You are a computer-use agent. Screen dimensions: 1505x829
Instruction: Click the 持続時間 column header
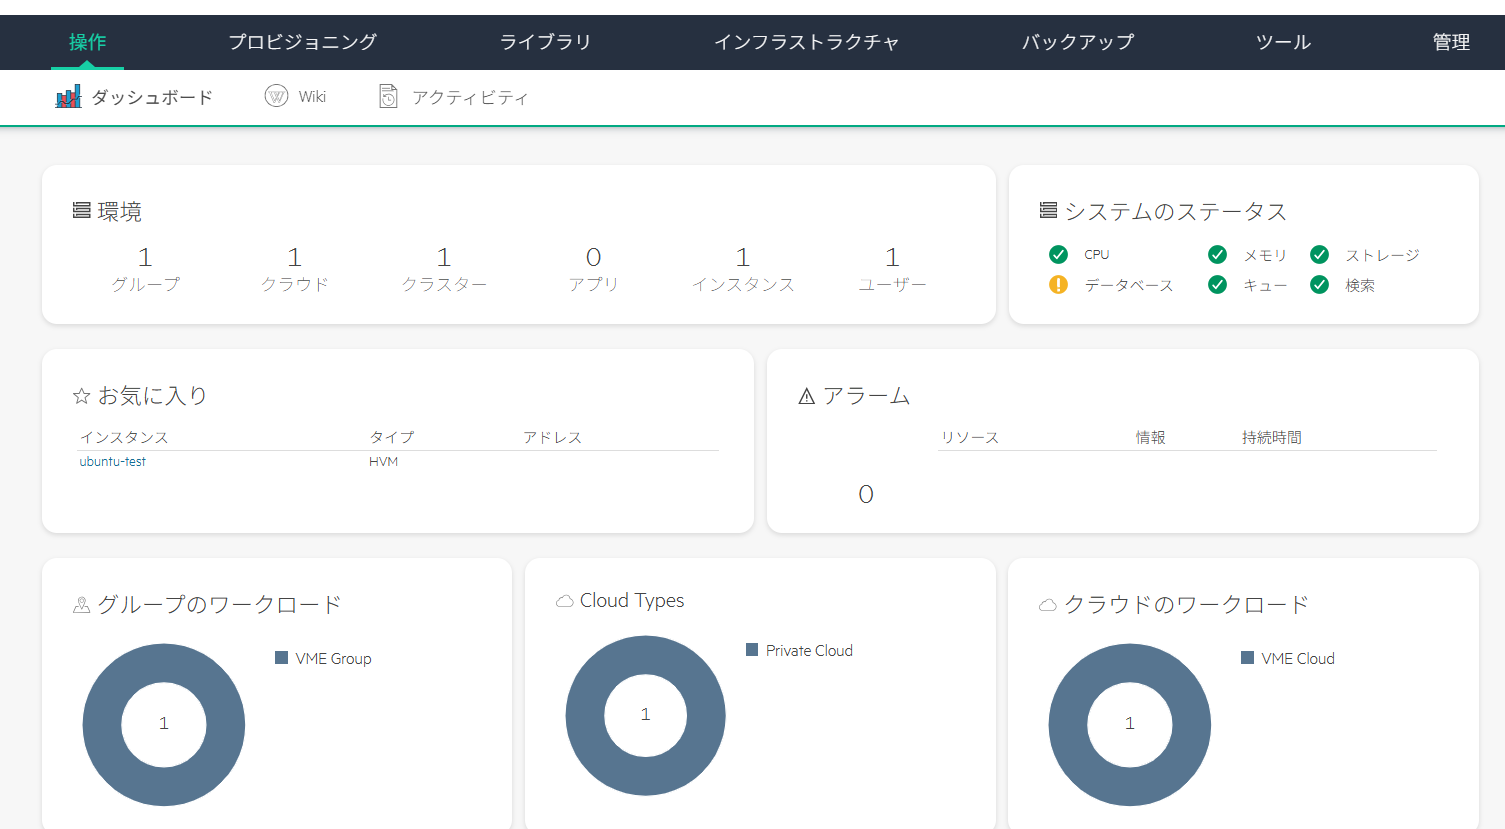[x=1272, y=437]
